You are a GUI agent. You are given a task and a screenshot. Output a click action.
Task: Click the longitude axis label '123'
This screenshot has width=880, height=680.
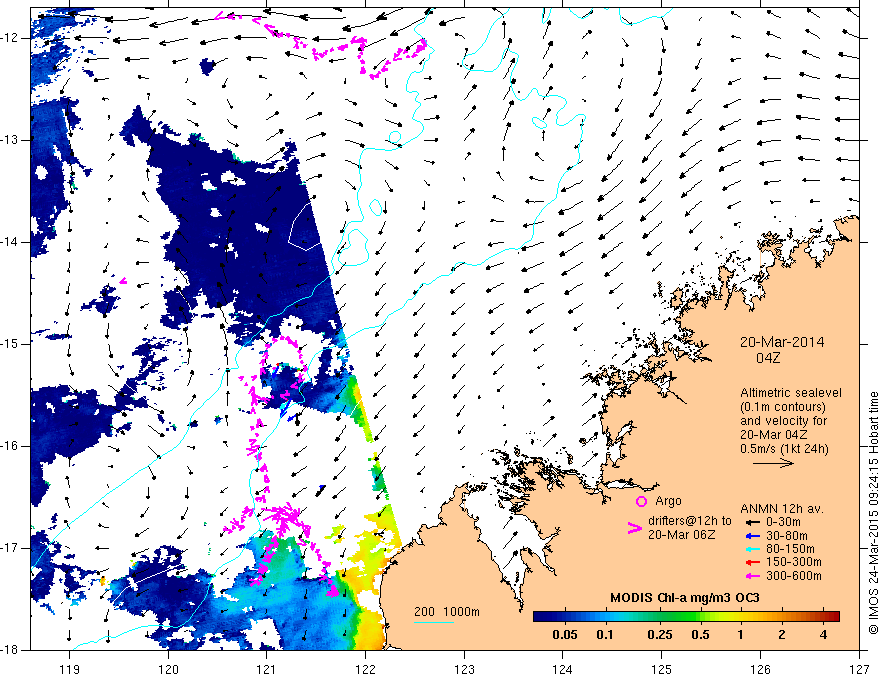coord(464,669)
